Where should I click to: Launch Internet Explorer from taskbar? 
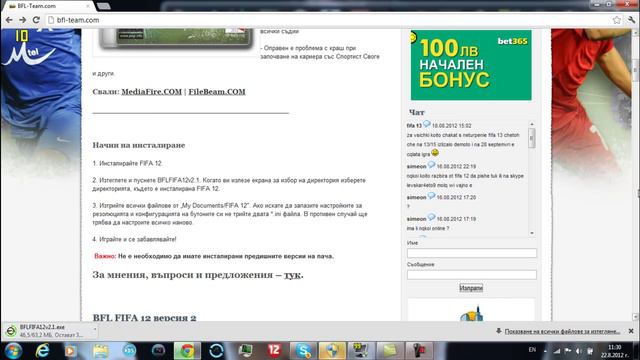(42, 351)
